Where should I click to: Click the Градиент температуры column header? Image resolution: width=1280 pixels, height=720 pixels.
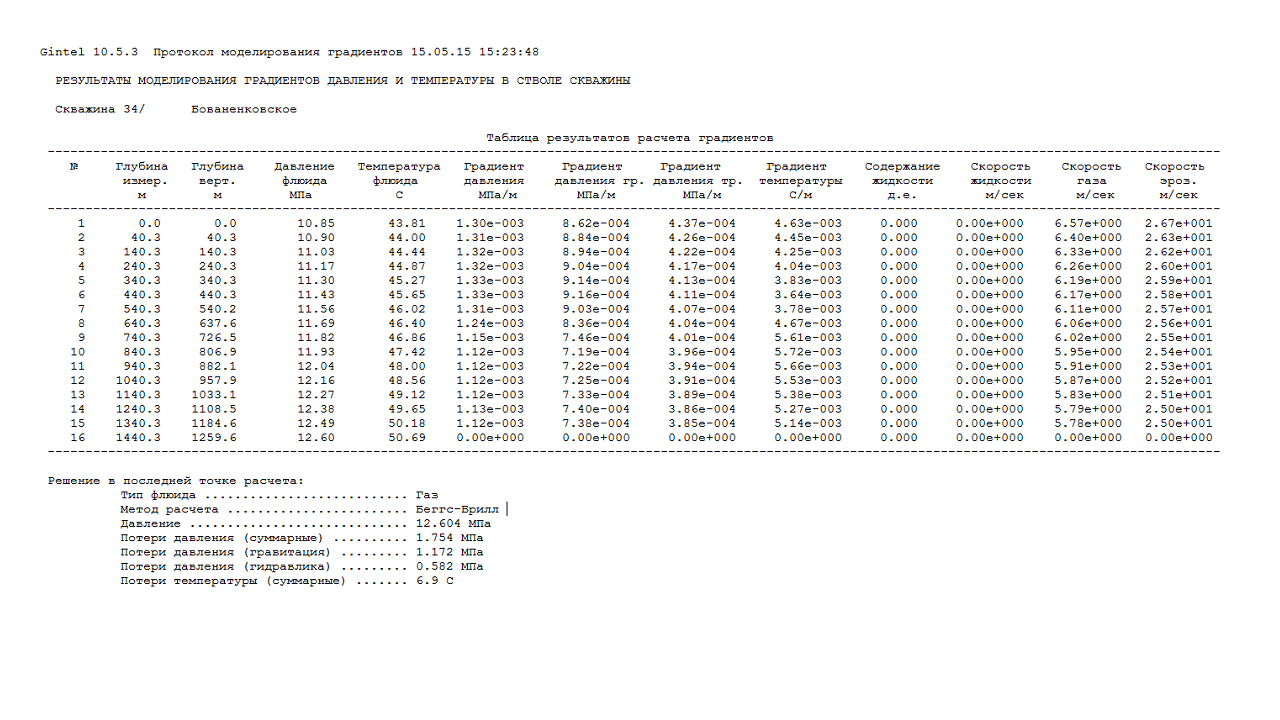pos(796,181)
